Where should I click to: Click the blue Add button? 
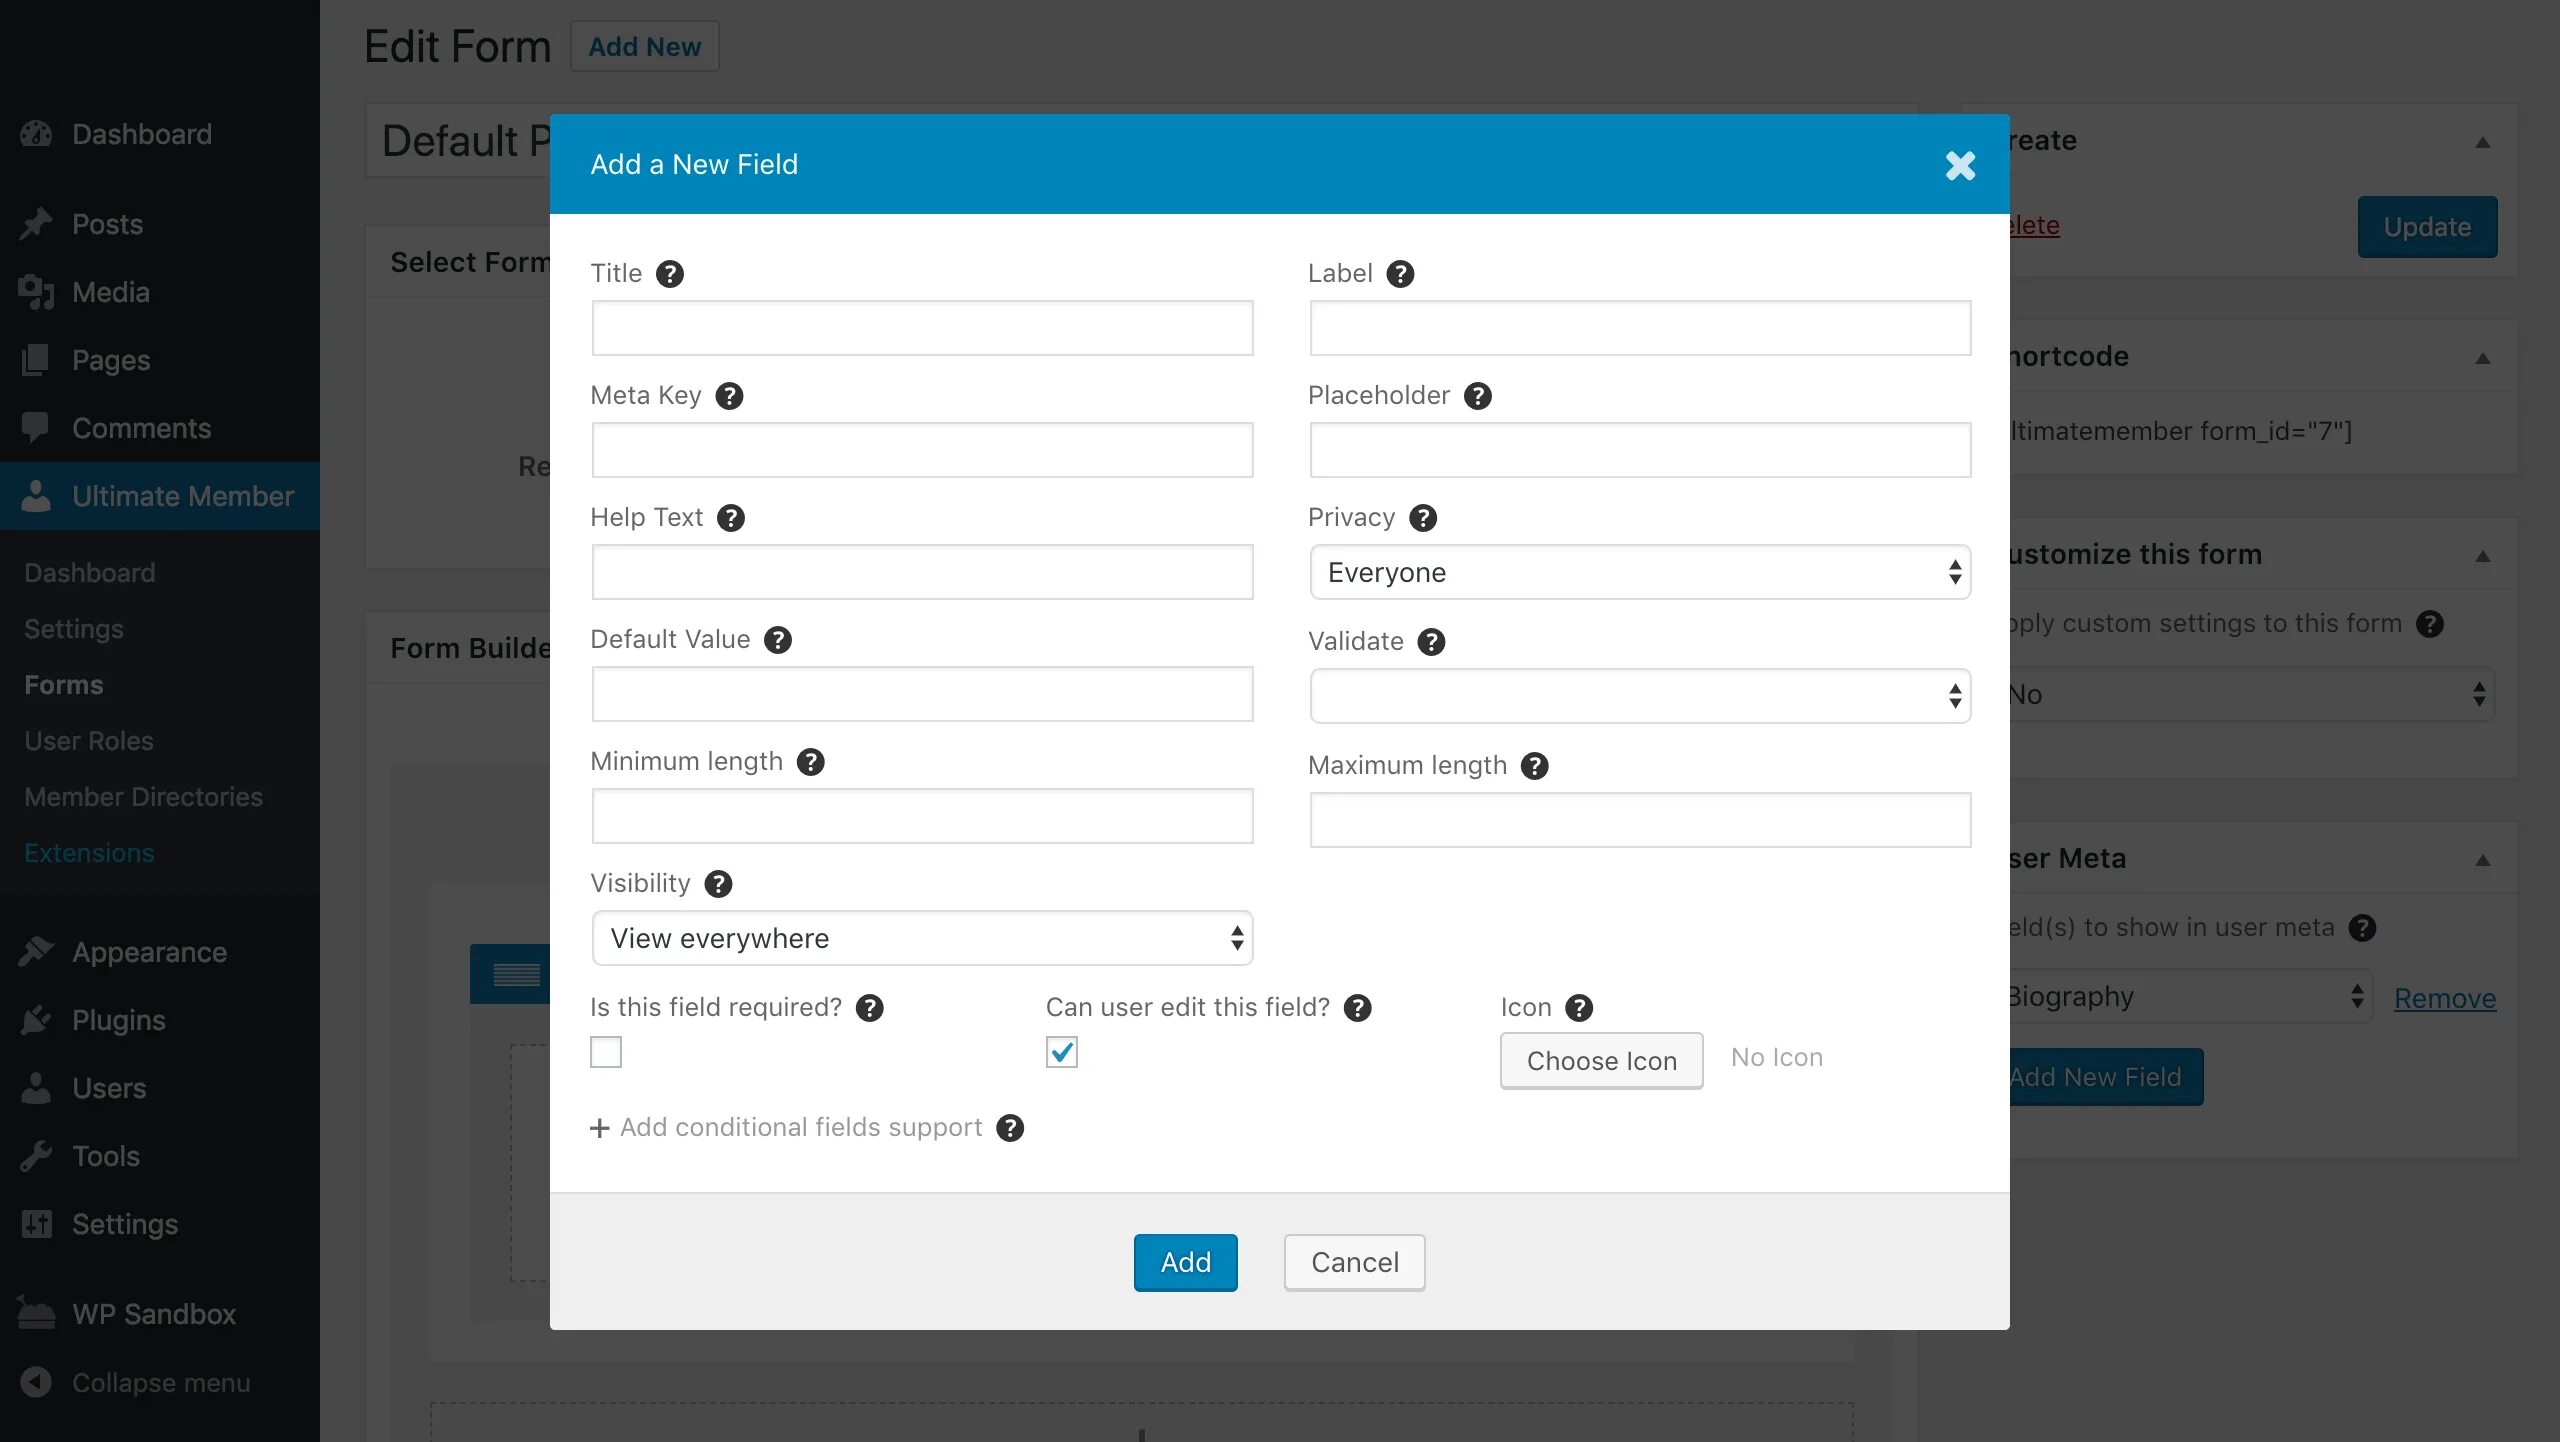click(1185, 1262)
